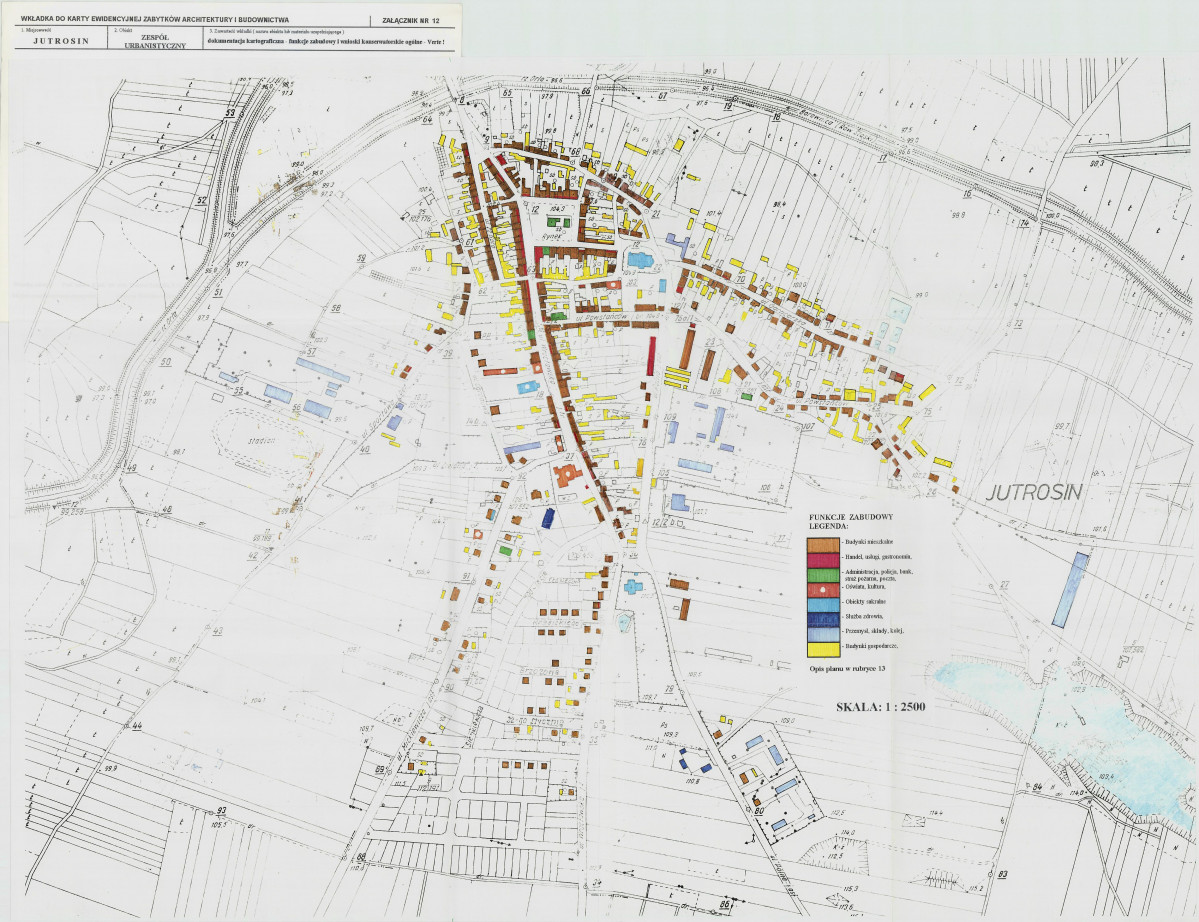This screenshot has width=1199, height=922.
Task: Click the dark blue 'Służba zdrowia' swatch
Action: pos(822,620)
